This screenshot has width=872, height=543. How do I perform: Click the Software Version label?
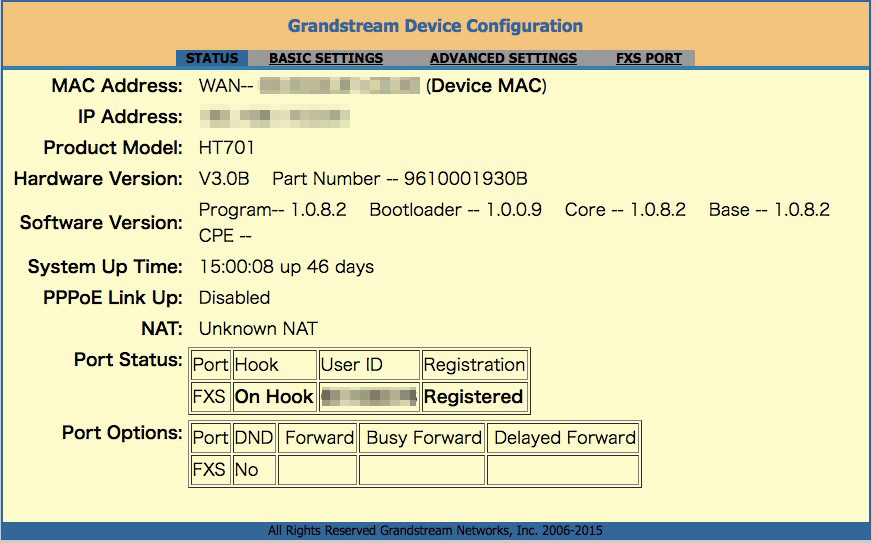pos(101,223)
